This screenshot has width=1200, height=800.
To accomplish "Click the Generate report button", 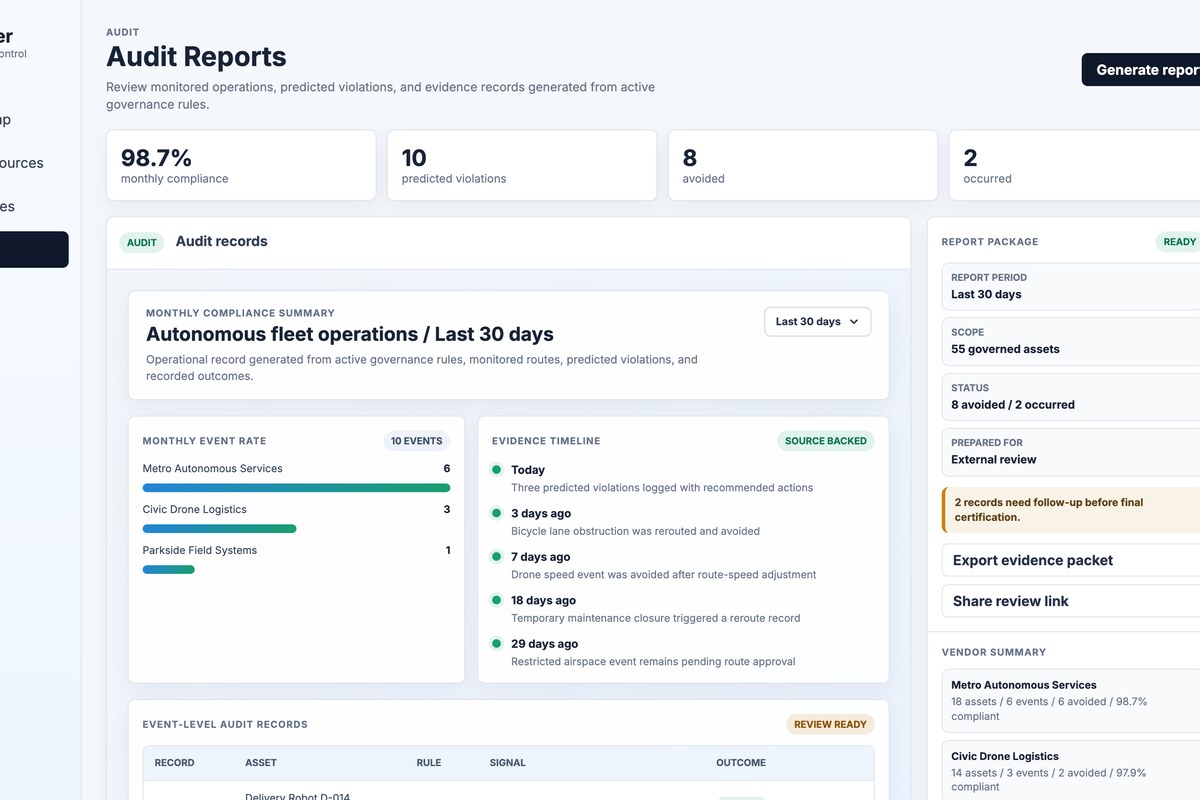I will [1141, 70].
